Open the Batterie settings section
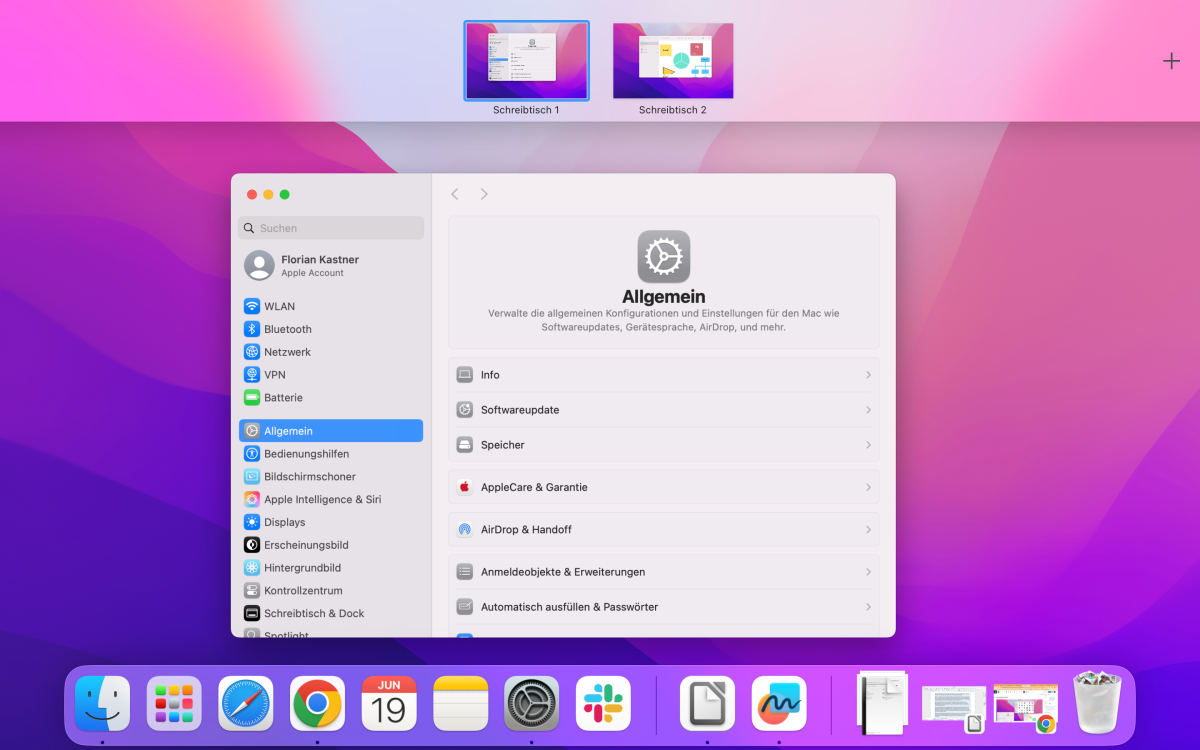 click(285, 397)
